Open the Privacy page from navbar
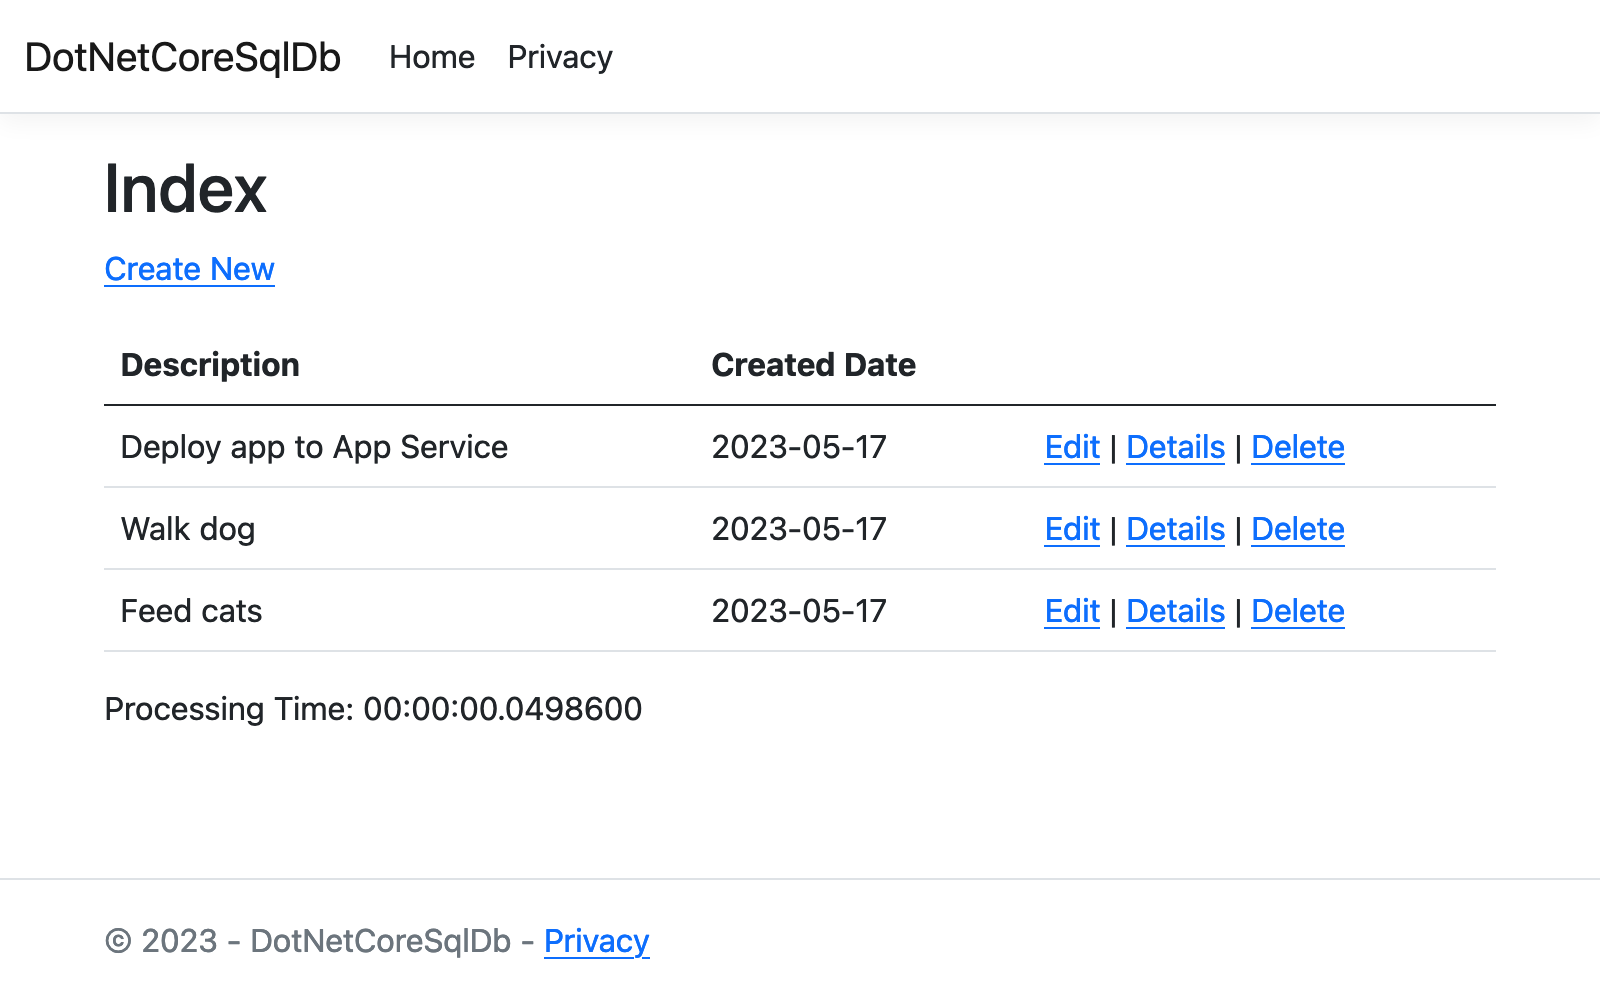Screen dimensions: 1600x1000 point(560,57)
